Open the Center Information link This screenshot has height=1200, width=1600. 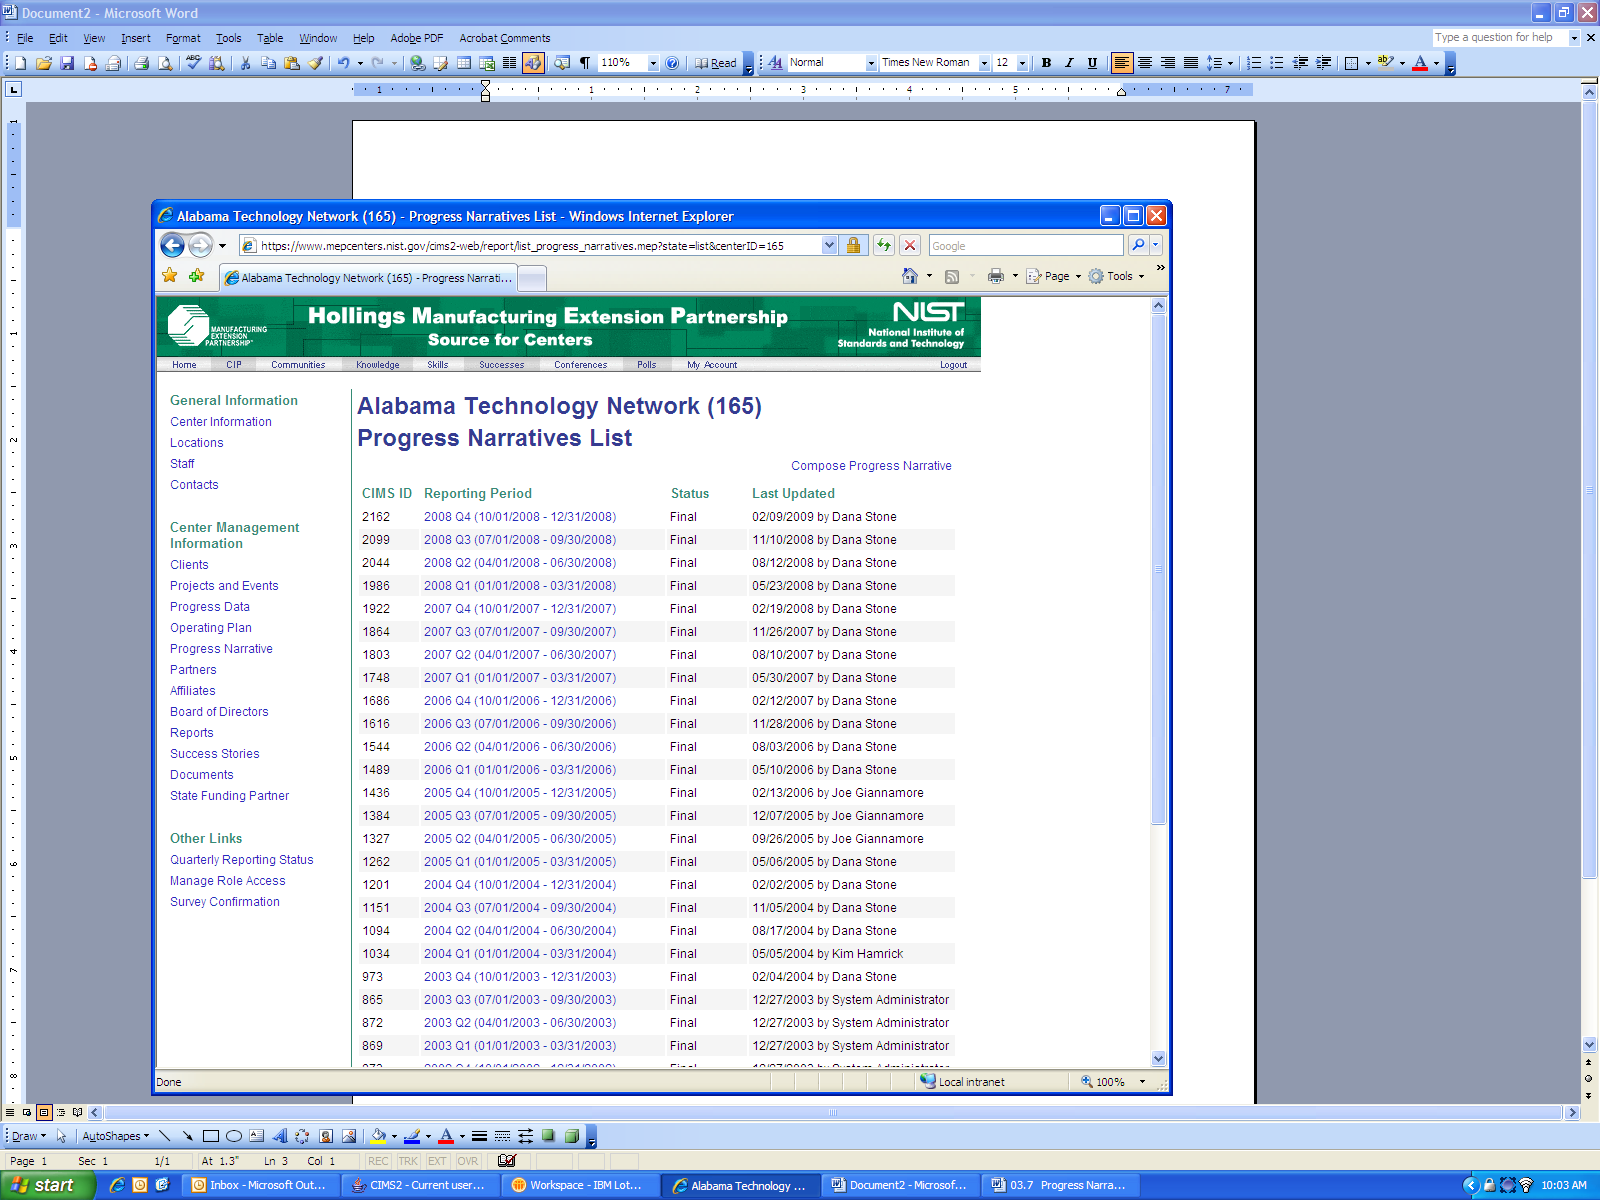[221, 422]
